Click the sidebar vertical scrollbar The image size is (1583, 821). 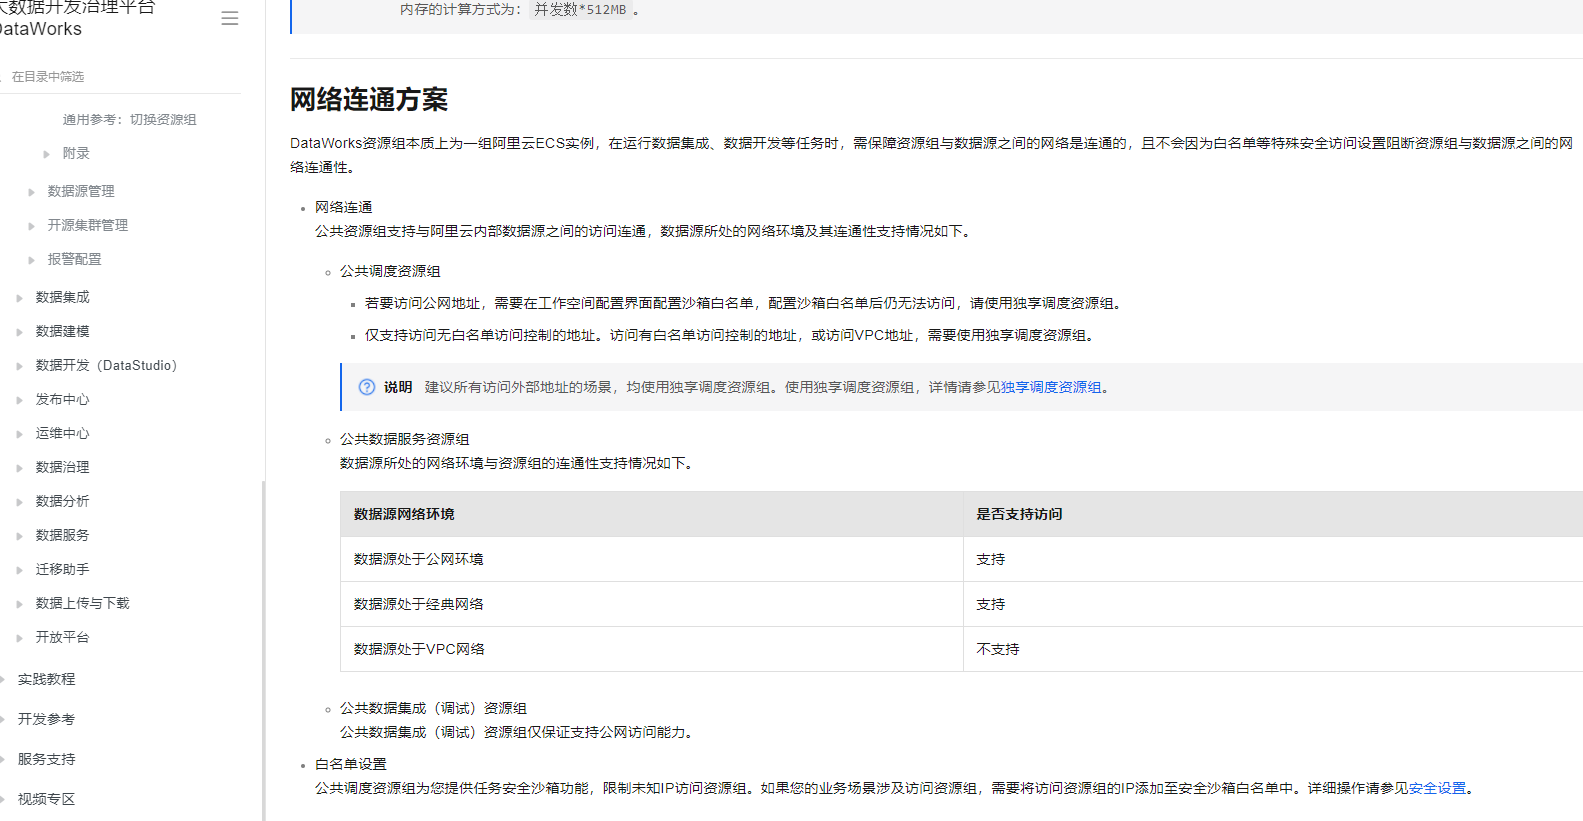pyautogui.click(x=264, y=650)
